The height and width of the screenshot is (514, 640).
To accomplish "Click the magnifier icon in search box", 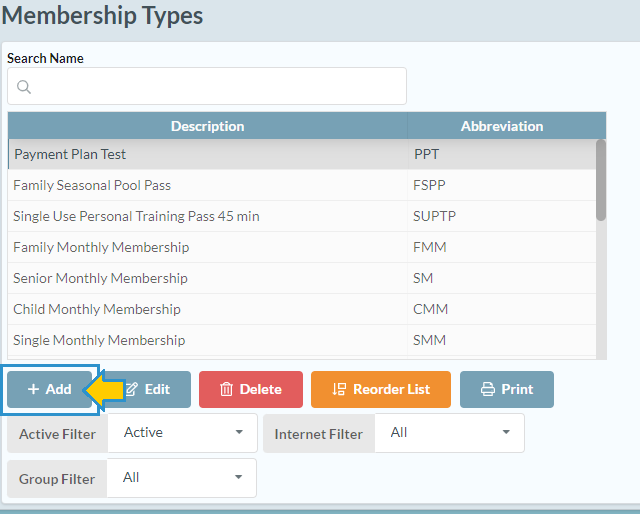I will 24,87.
